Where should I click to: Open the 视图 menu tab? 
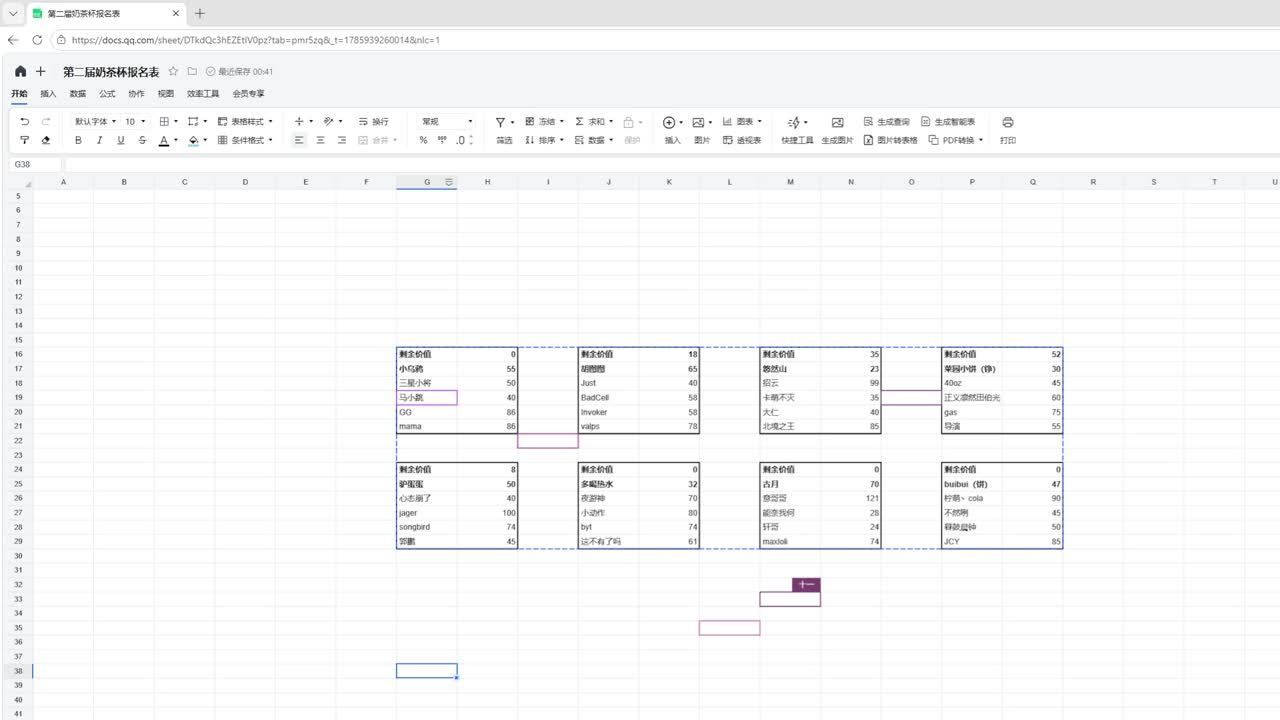point(165,94)
